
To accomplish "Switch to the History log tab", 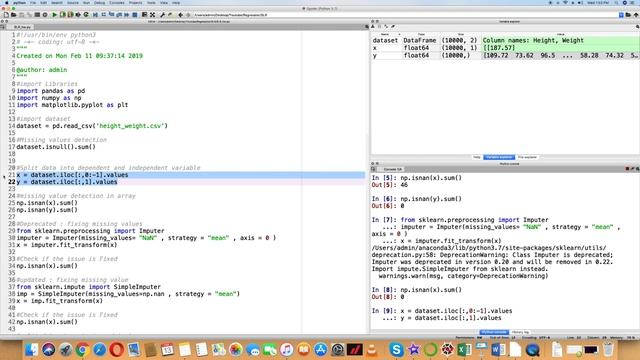I will click(x=520, y=332).
